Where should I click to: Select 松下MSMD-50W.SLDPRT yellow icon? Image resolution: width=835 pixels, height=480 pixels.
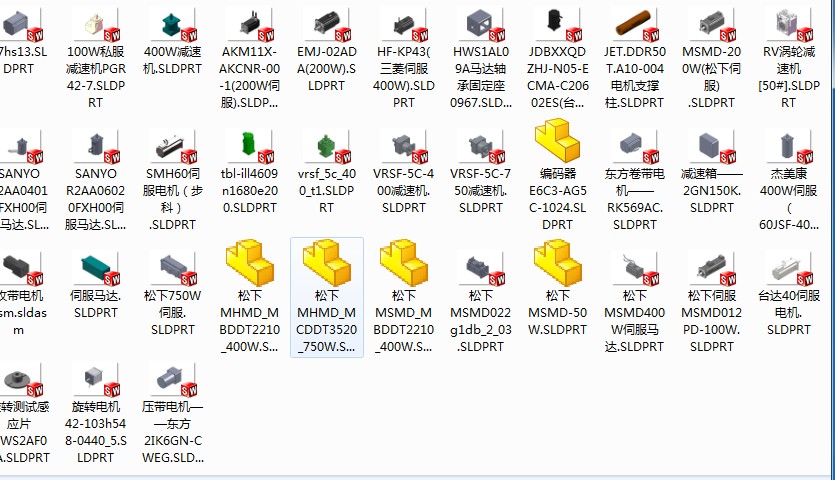[558, 263]
